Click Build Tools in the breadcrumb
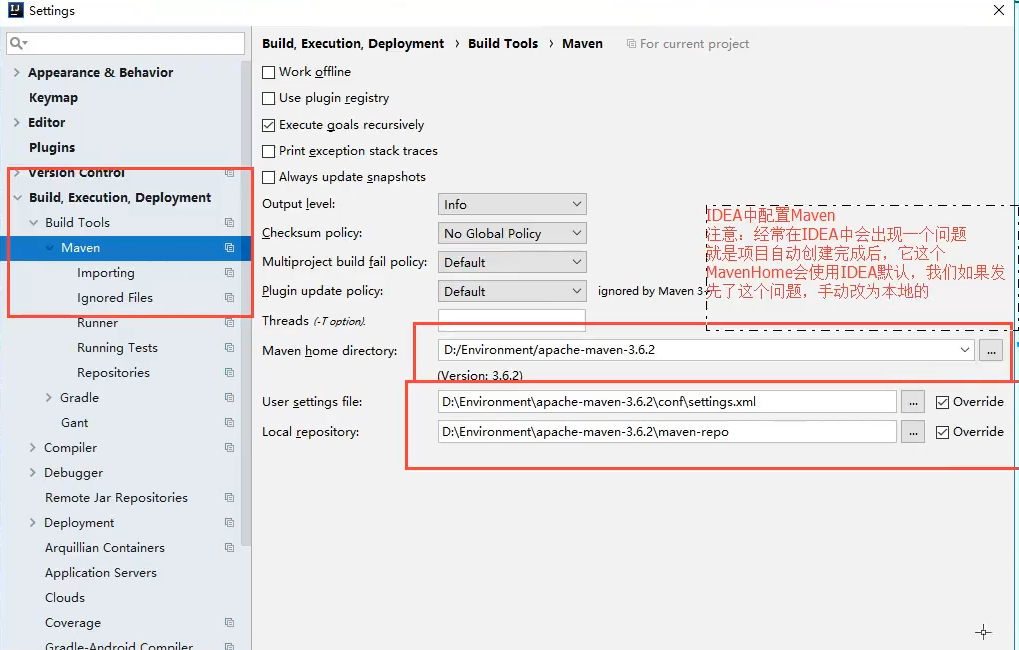Screen dimensions: 1019x650 (503, 44)
